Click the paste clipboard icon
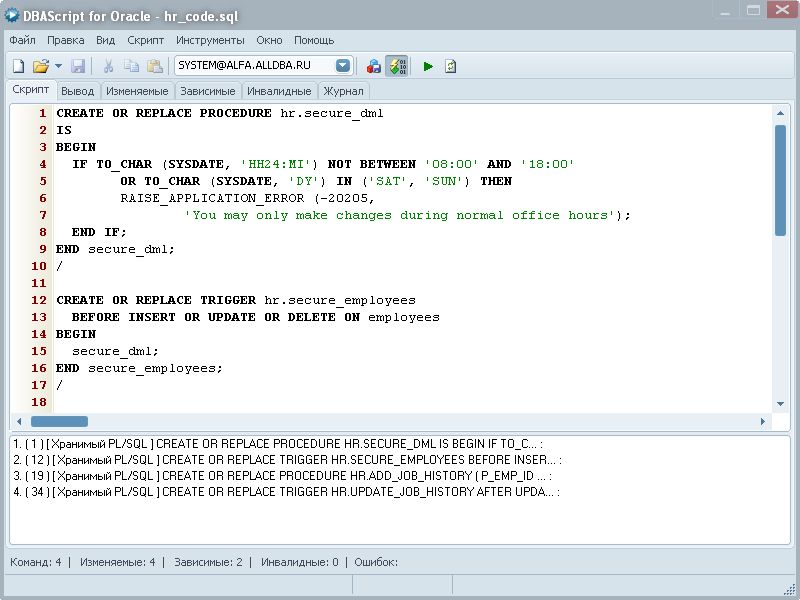The width and height of the screenshot is (800, 600). click(154, 66)
